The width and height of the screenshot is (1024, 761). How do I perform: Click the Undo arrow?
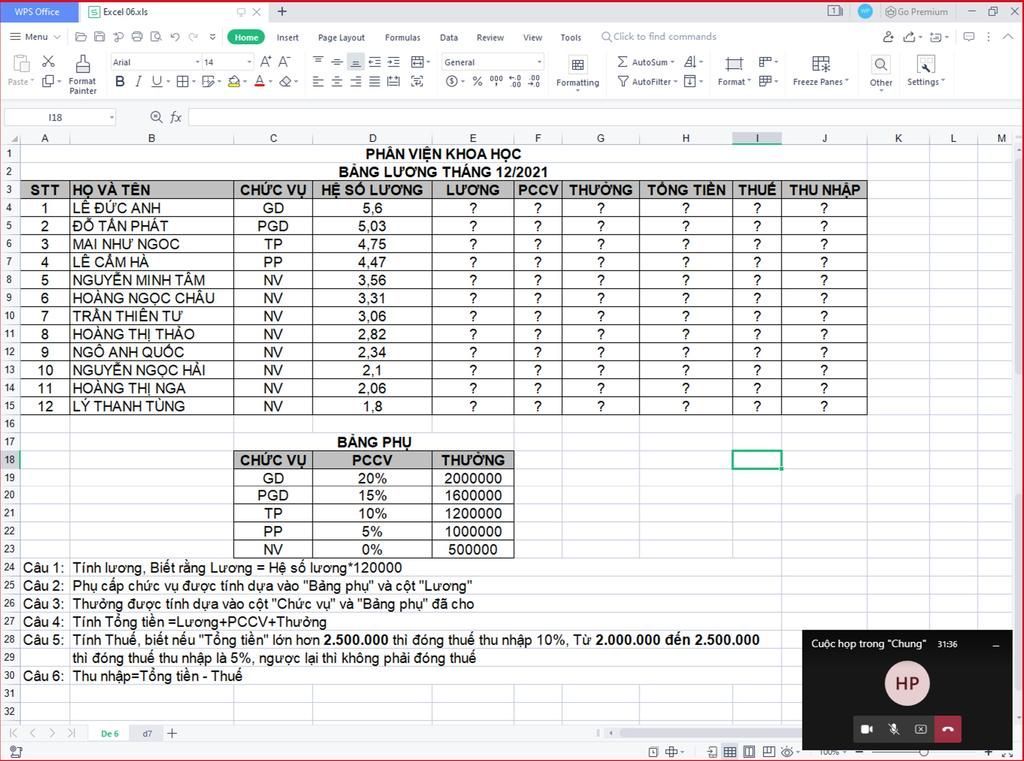pos(174,37)
